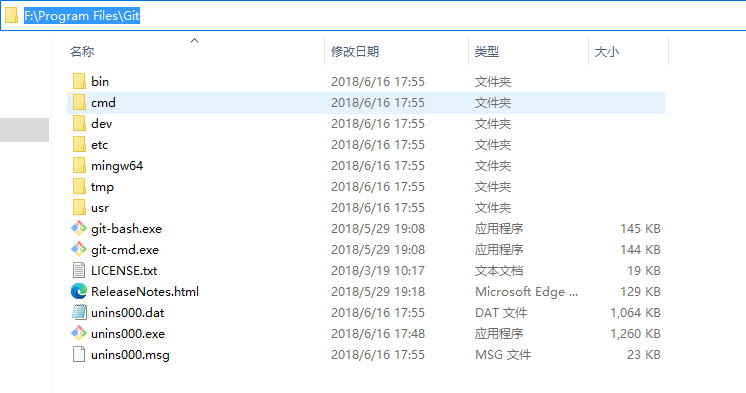The width and height of the screenshot is (746, 393).
Task: Click the 文件夹 type of the bin row
Action: pyautogui.click(x=492, y=81)
